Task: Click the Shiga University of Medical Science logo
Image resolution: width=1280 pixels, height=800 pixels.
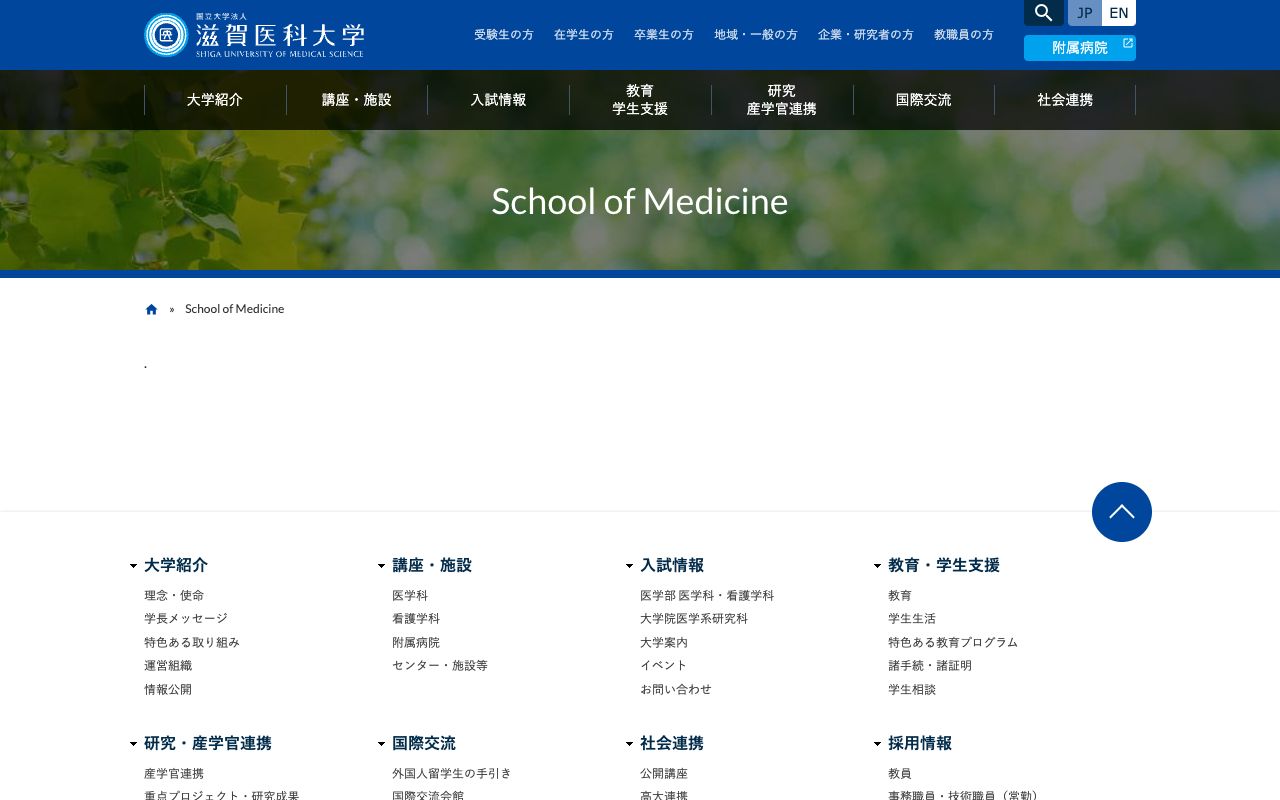Action: (253, 34)
